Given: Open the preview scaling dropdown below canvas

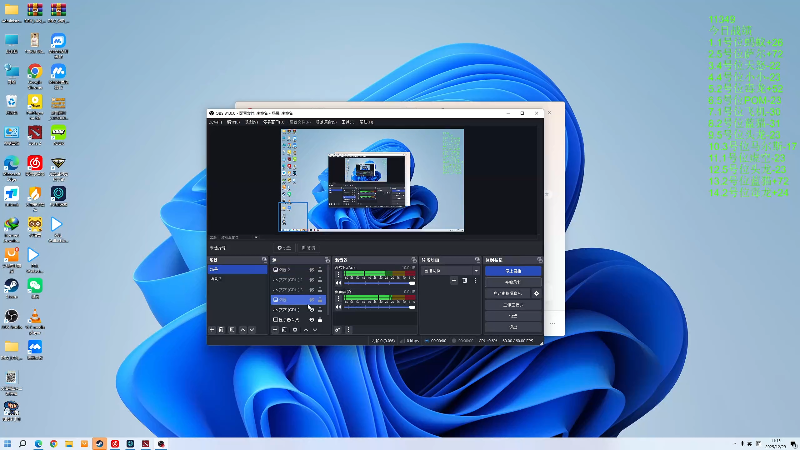Looking at the screenshot, I should click(x=239, y=237).
